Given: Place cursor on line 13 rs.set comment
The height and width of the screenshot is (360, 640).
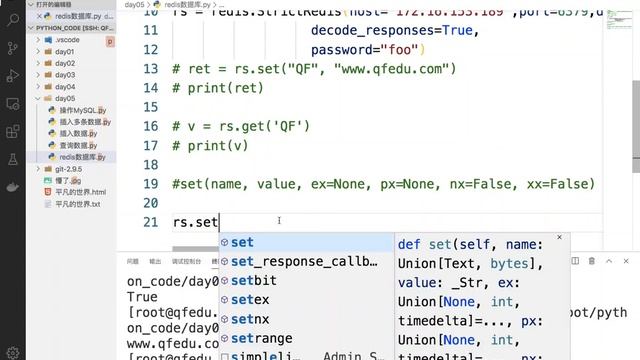Looking at the screenshot, I should point(314,69).
